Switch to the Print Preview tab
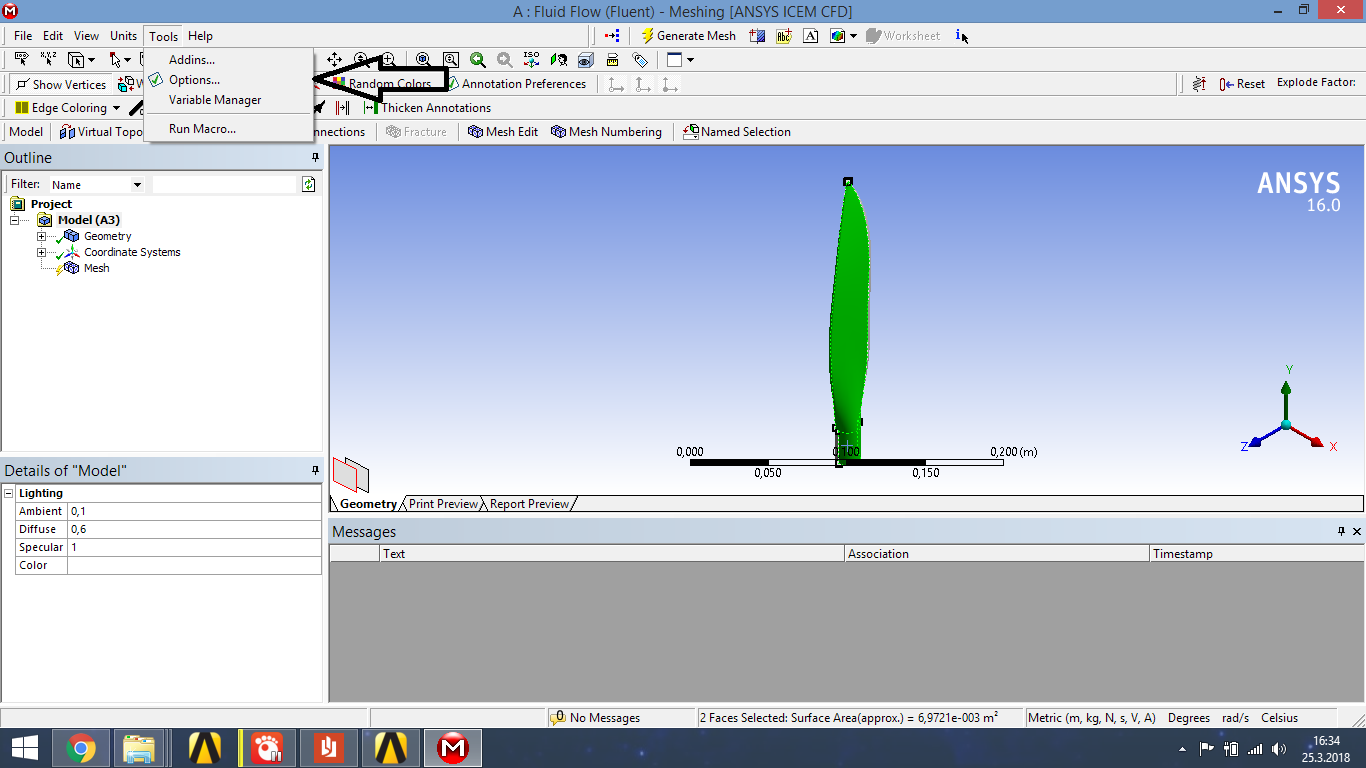Viewport: 1366px width, 768px height. click(443, 504)
